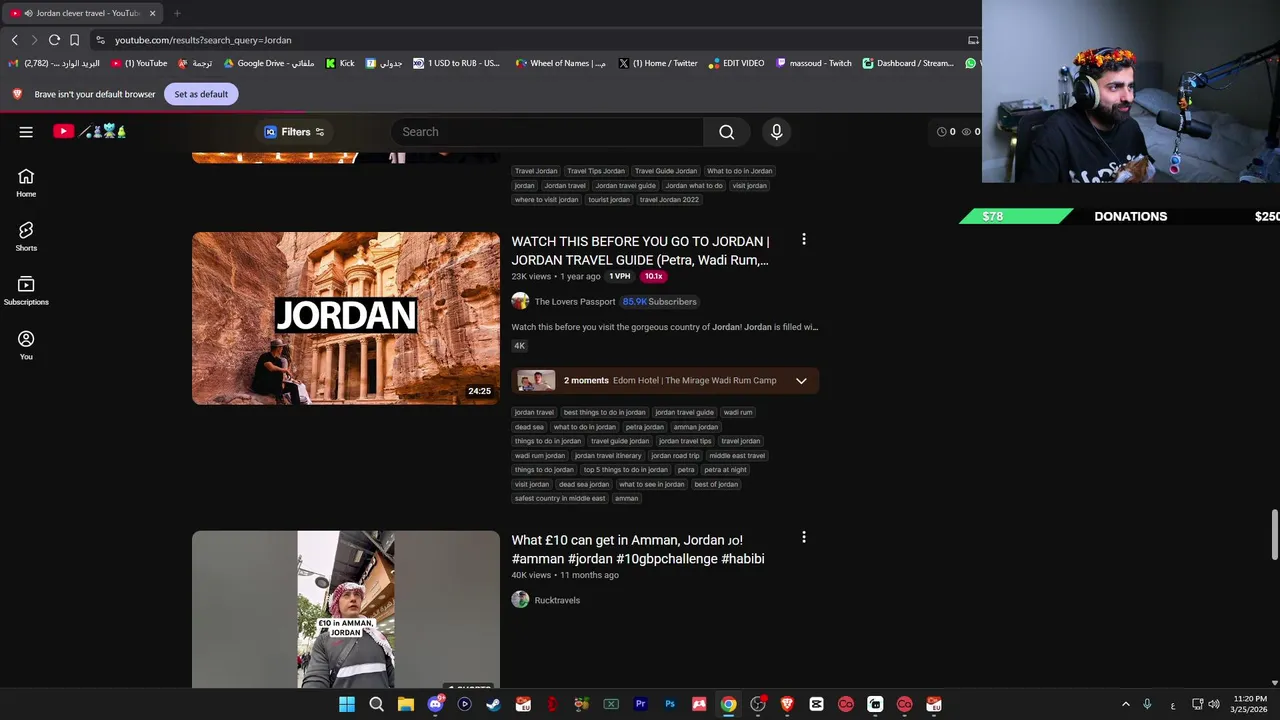Open the YouTube bookmark
The width and height of the screenshot is (1280, 720).
click(140, 63)
